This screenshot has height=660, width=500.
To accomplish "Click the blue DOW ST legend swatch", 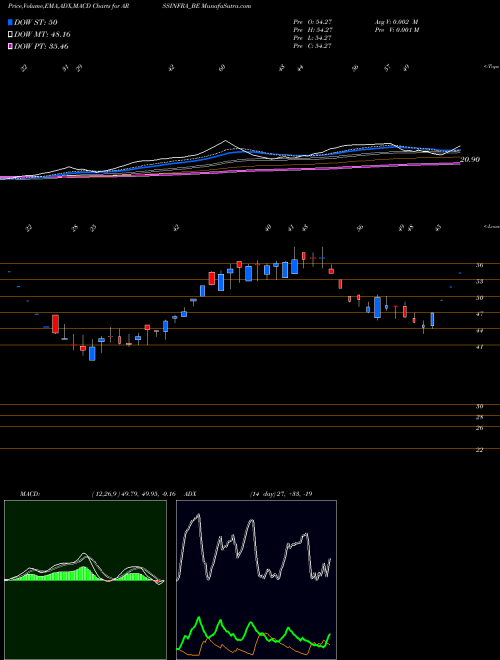I will point(10,22).
